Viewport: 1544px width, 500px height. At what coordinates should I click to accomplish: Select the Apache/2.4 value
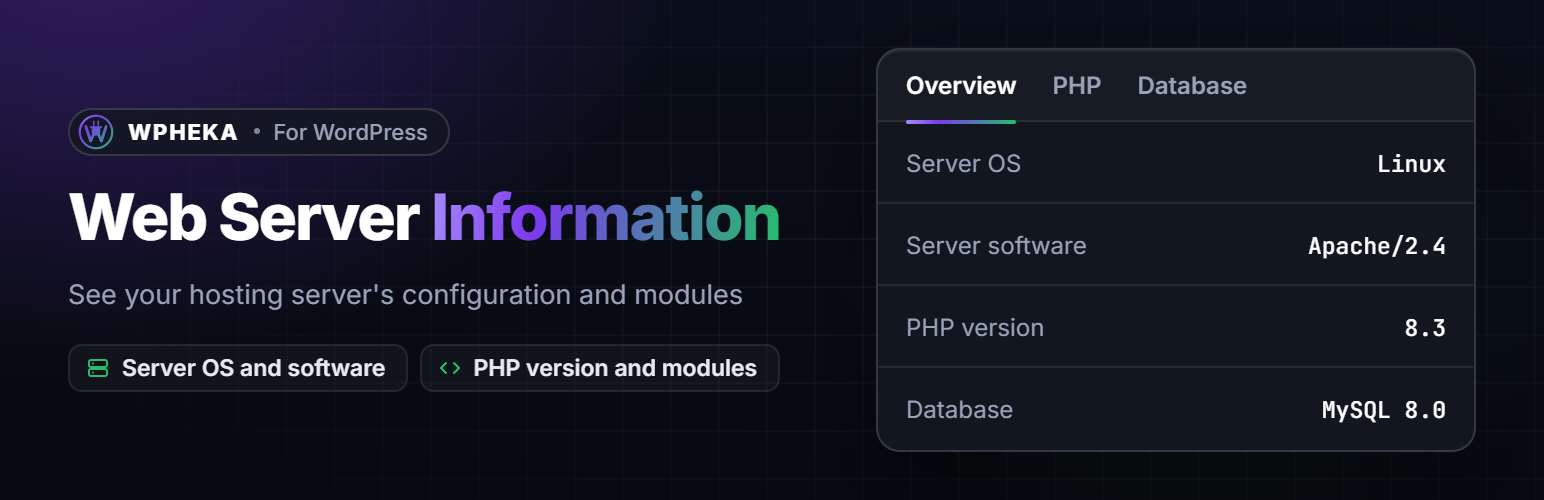(x=1377, y=246)
